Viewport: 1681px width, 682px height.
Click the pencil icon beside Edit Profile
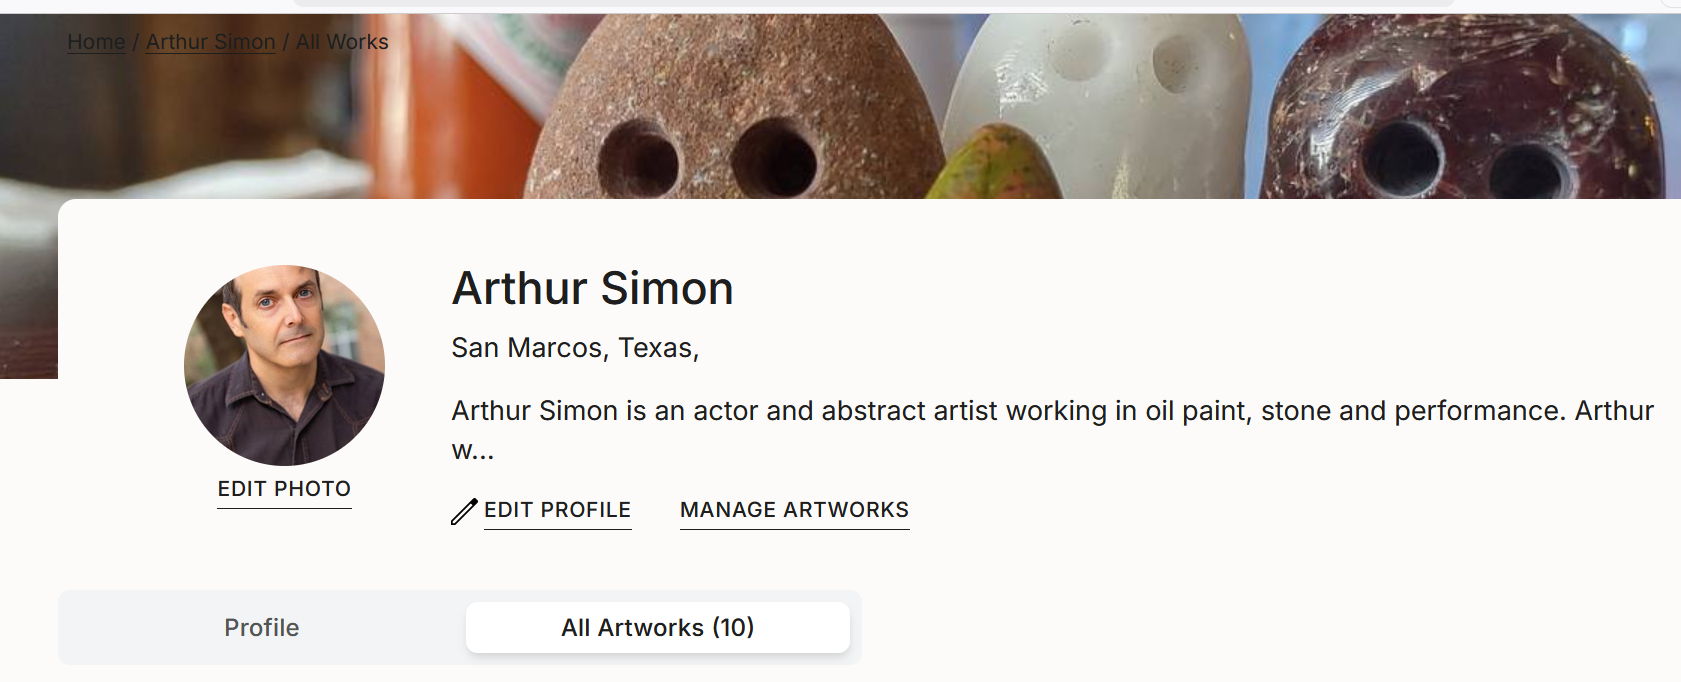[x=463, y=511]
